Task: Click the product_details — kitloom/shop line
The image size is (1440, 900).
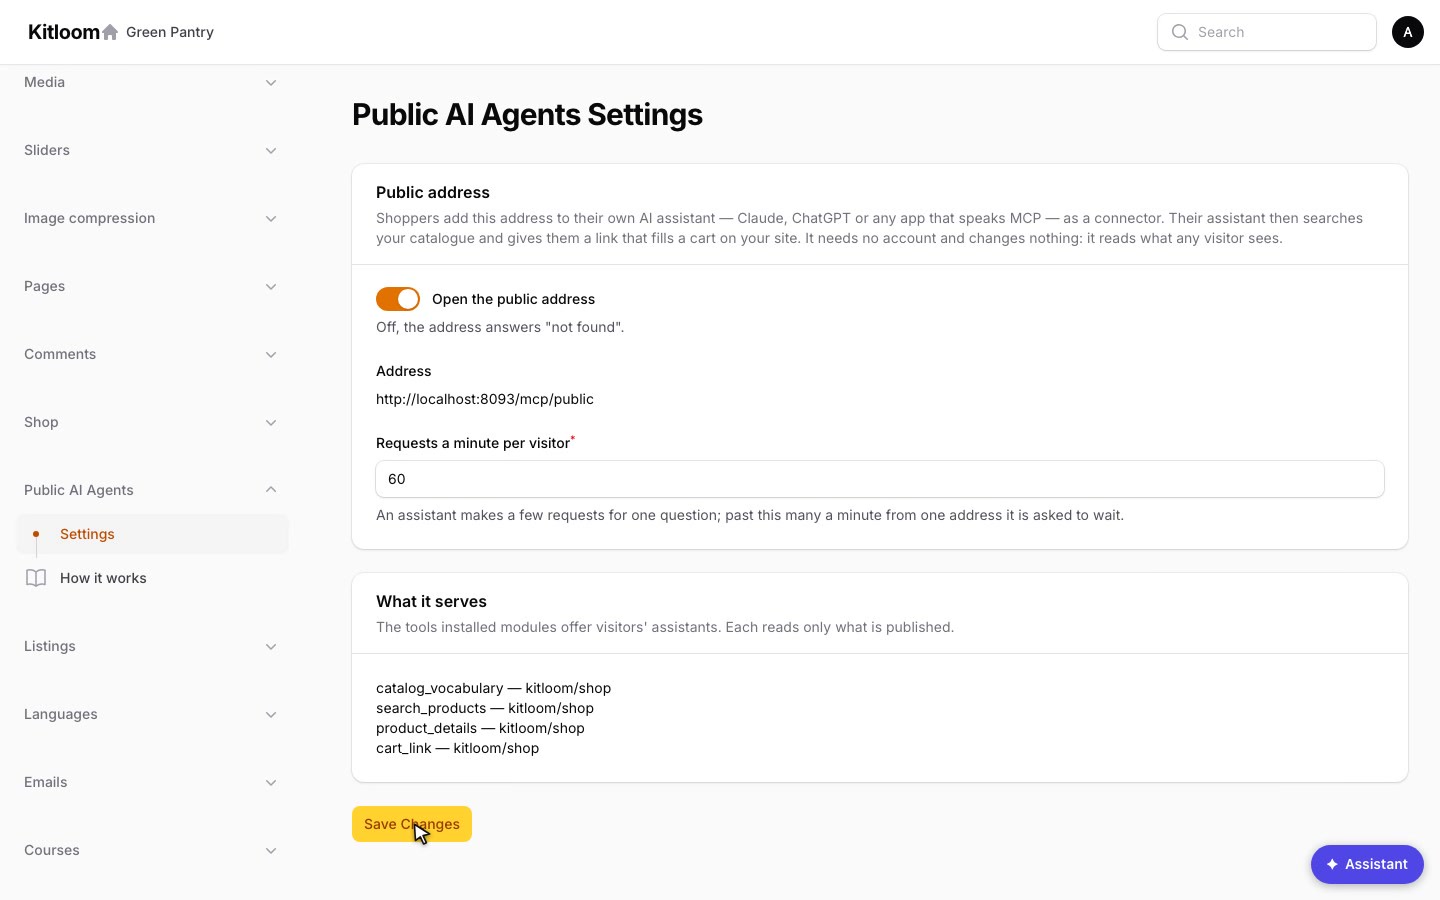Action: 480,728
